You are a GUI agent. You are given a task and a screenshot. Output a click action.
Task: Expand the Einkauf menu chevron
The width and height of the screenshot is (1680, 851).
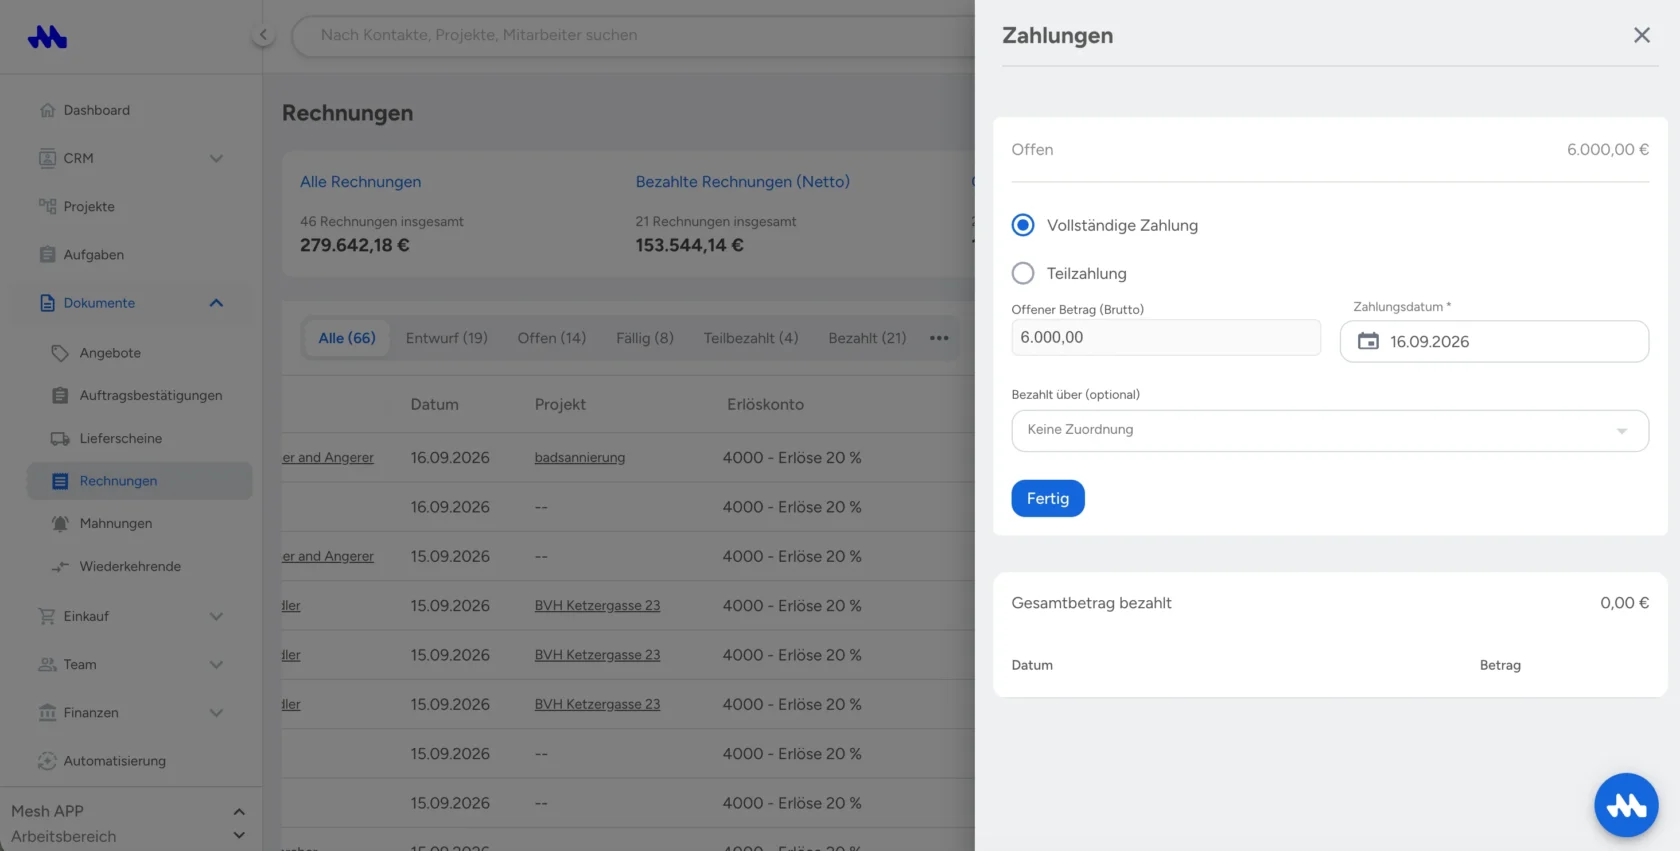216,616
